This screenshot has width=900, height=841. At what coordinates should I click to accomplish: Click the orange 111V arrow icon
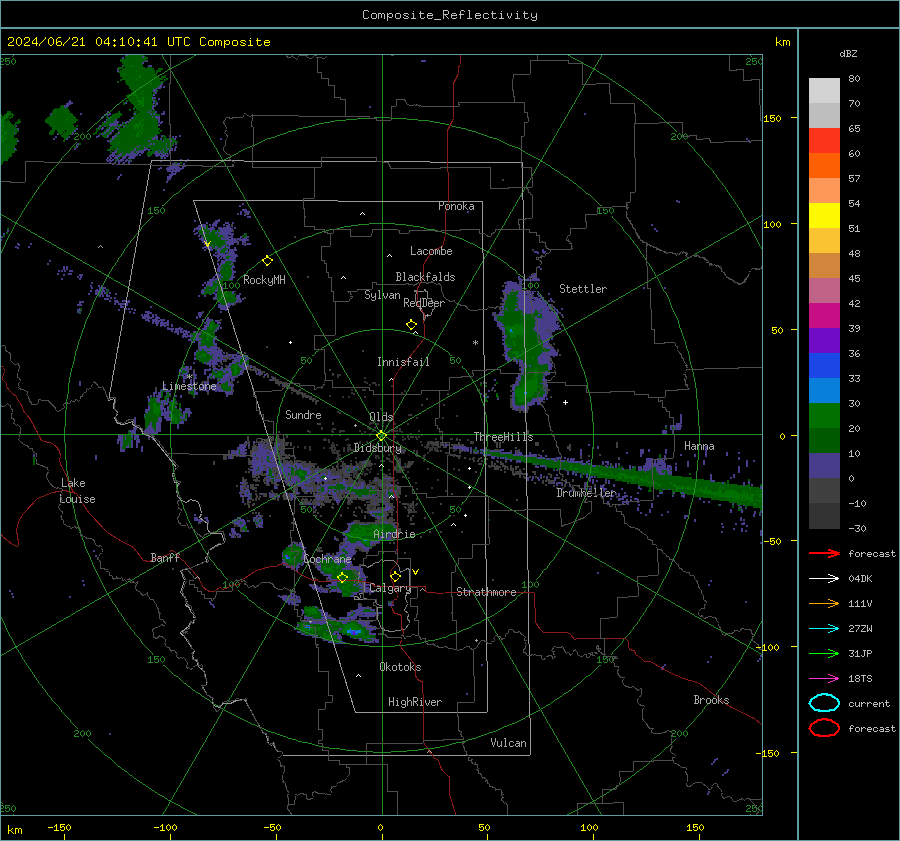pos(824,603)
